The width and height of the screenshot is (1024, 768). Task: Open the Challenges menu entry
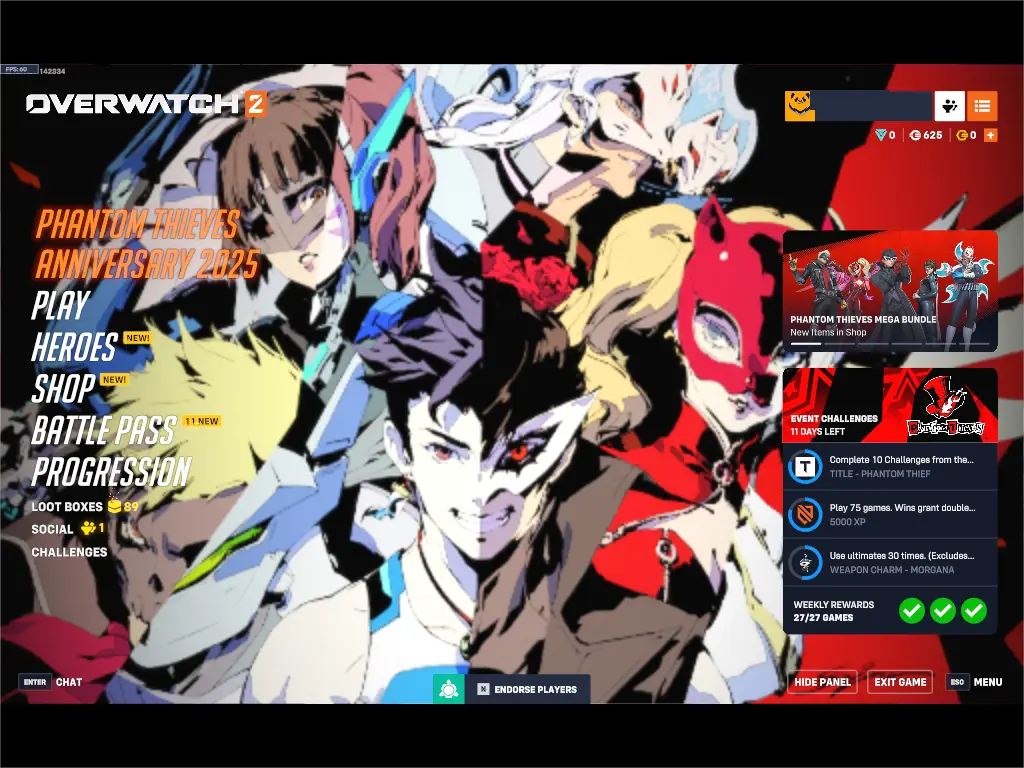[x=69, y=552]
